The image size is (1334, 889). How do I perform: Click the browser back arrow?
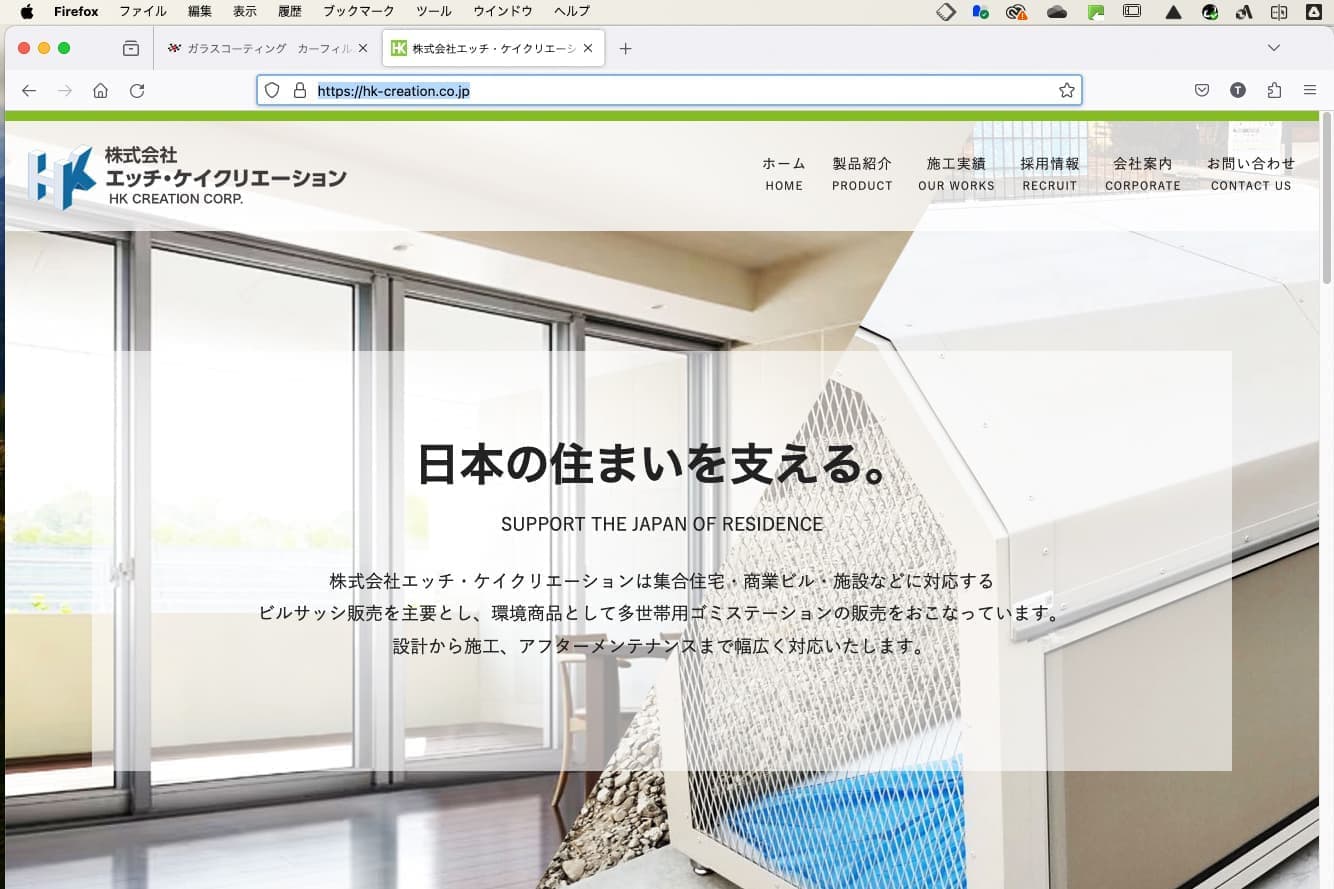29,91
